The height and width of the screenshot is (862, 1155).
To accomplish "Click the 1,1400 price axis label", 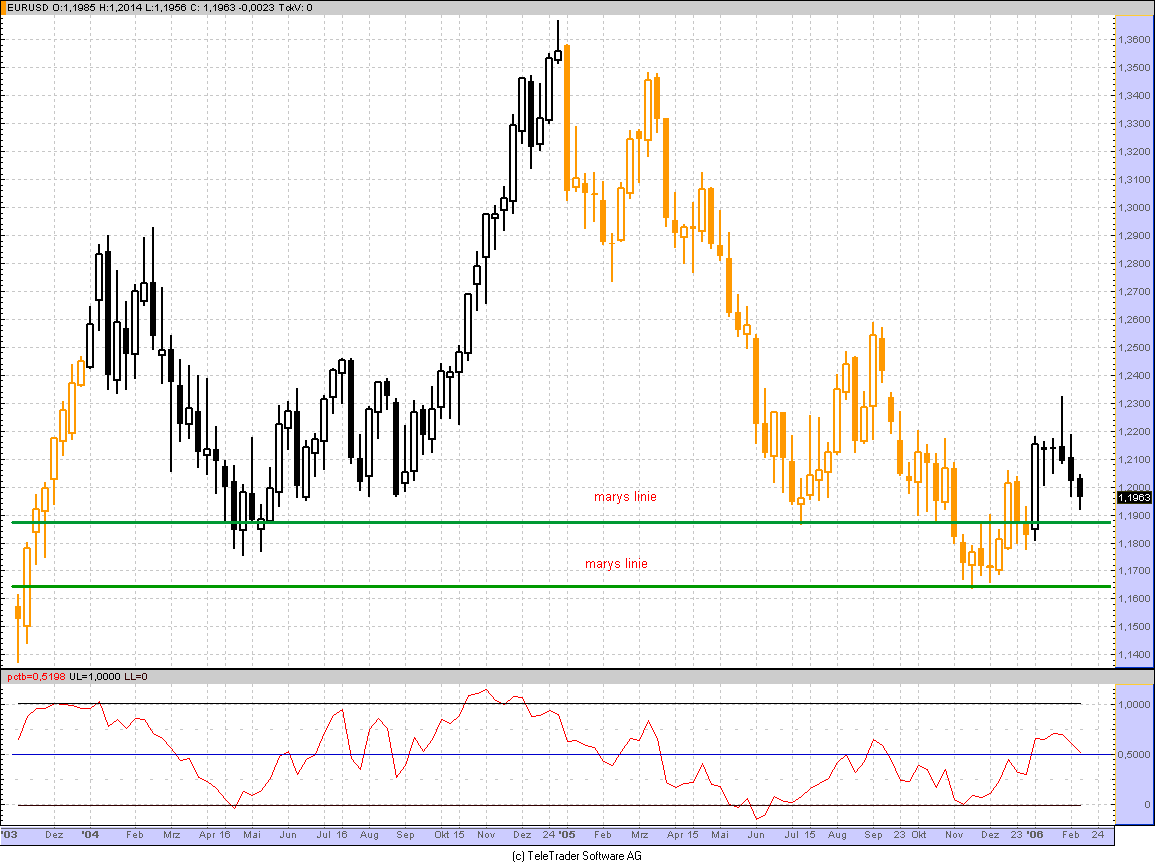I will pyautogui.click(x=1134, y=655).
